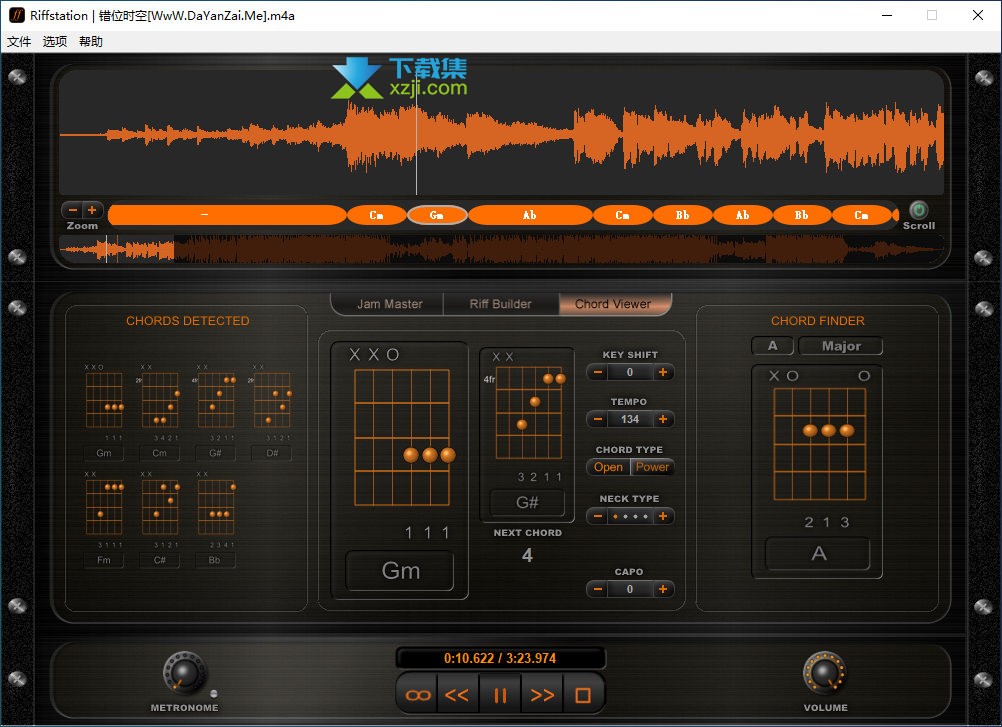
Task: Increase the Tempo value
Action: point(663,419)
